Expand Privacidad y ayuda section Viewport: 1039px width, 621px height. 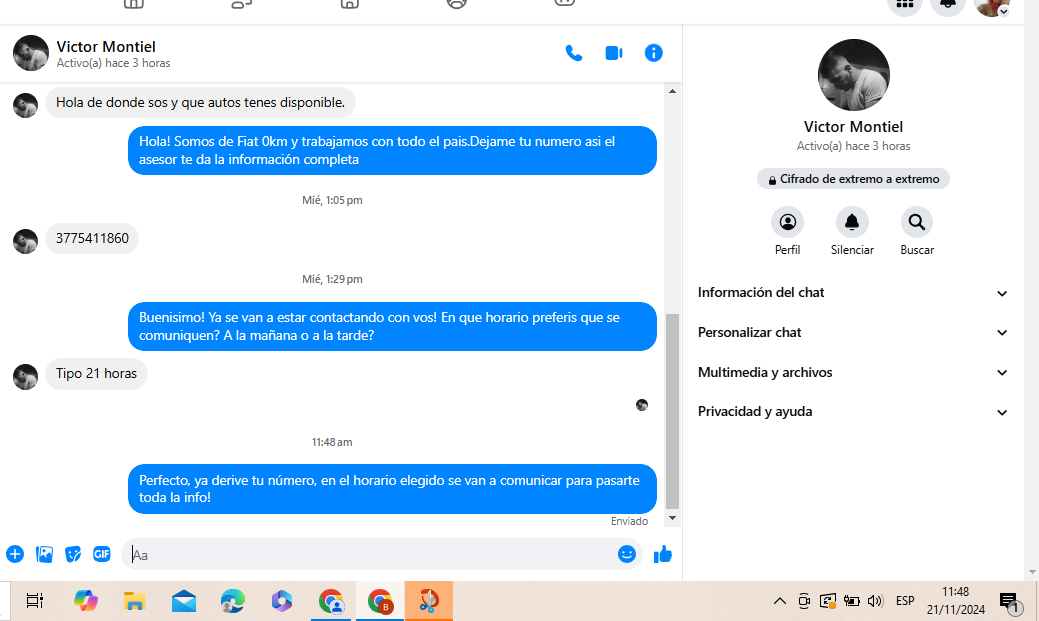(x=853, y=412)
